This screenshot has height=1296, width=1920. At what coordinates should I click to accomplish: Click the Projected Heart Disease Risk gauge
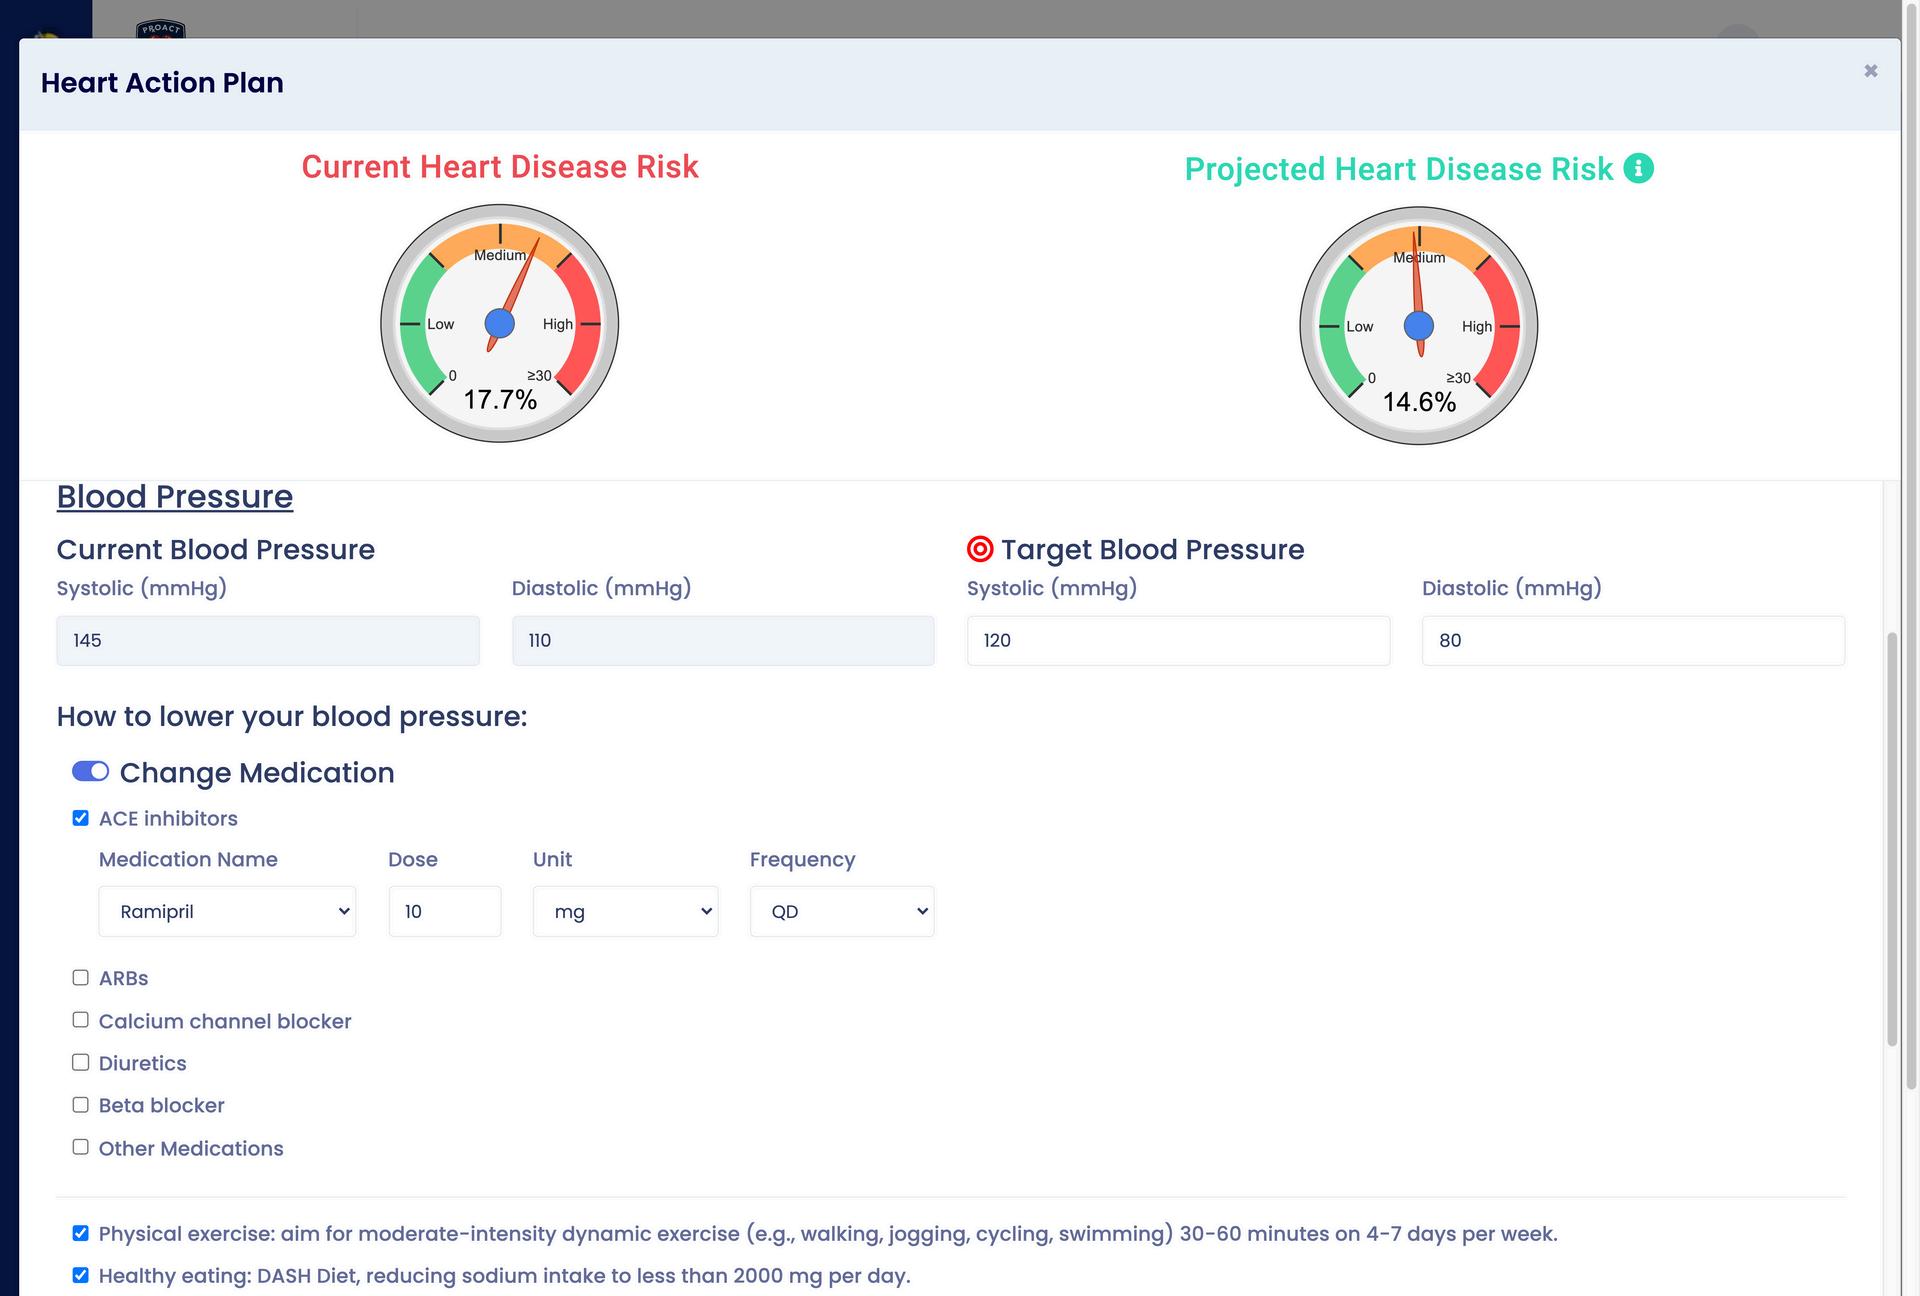pos(1418,326)
